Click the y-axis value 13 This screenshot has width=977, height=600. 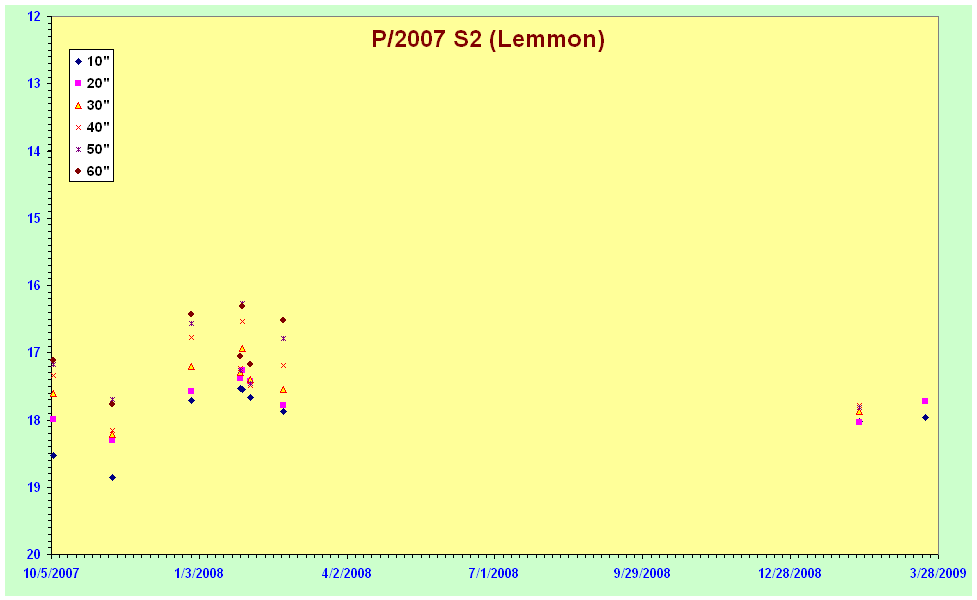click(x=34, y=83)
